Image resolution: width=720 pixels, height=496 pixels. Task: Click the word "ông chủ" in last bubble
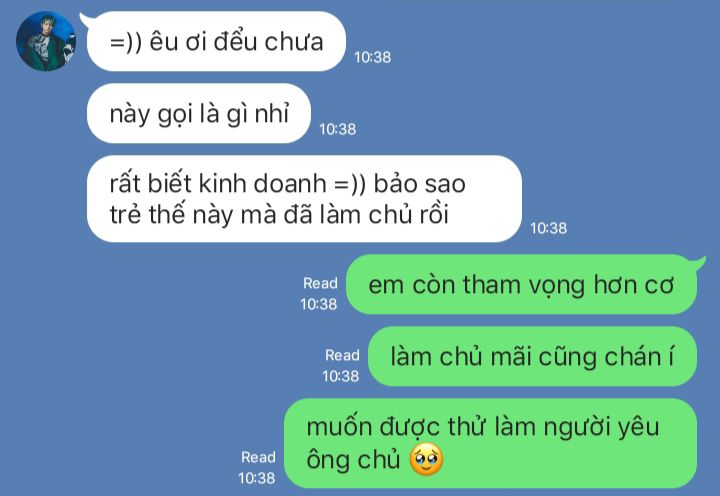354,460
